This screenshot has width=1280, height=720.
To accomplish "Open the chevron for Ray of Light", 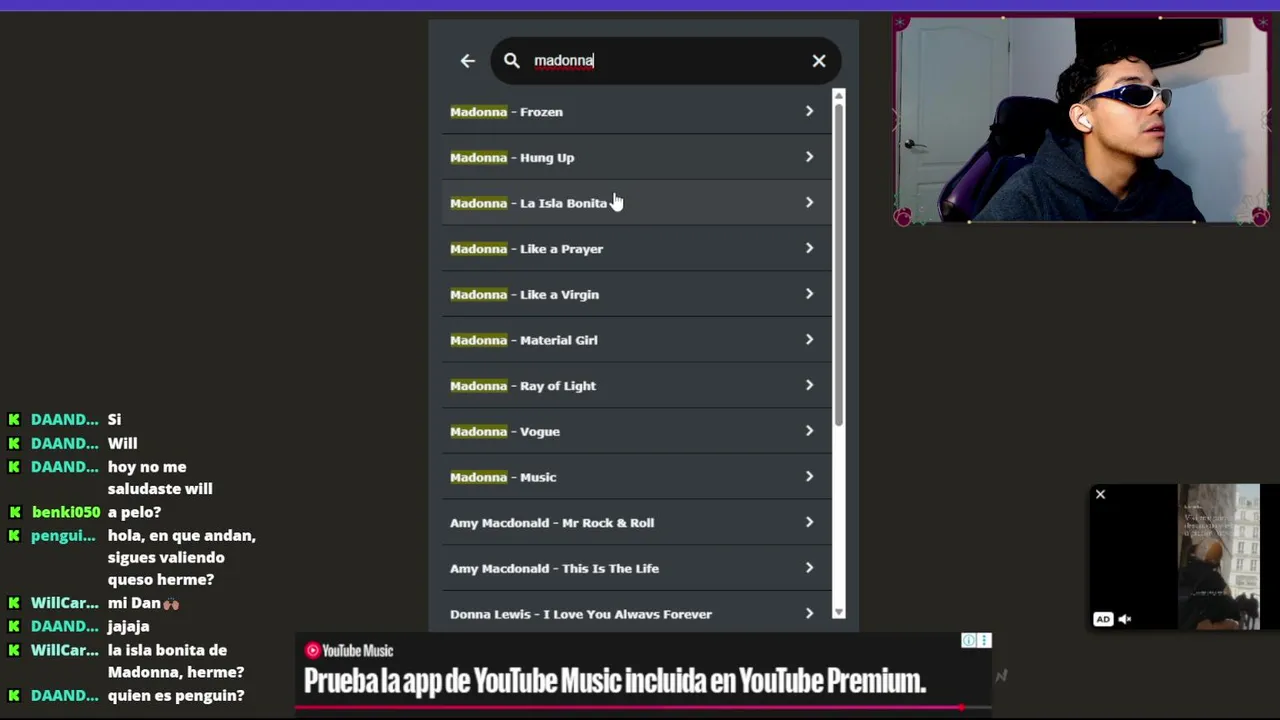I will [x=809, y=385].
